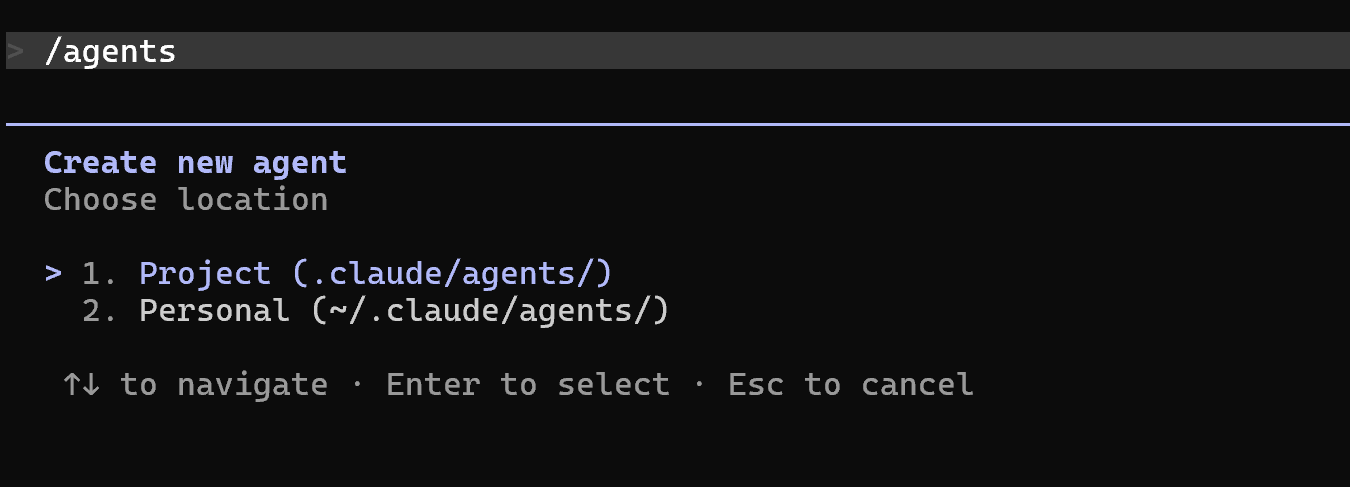
Task: Click the Choose location subtitle
Action: 186,199
